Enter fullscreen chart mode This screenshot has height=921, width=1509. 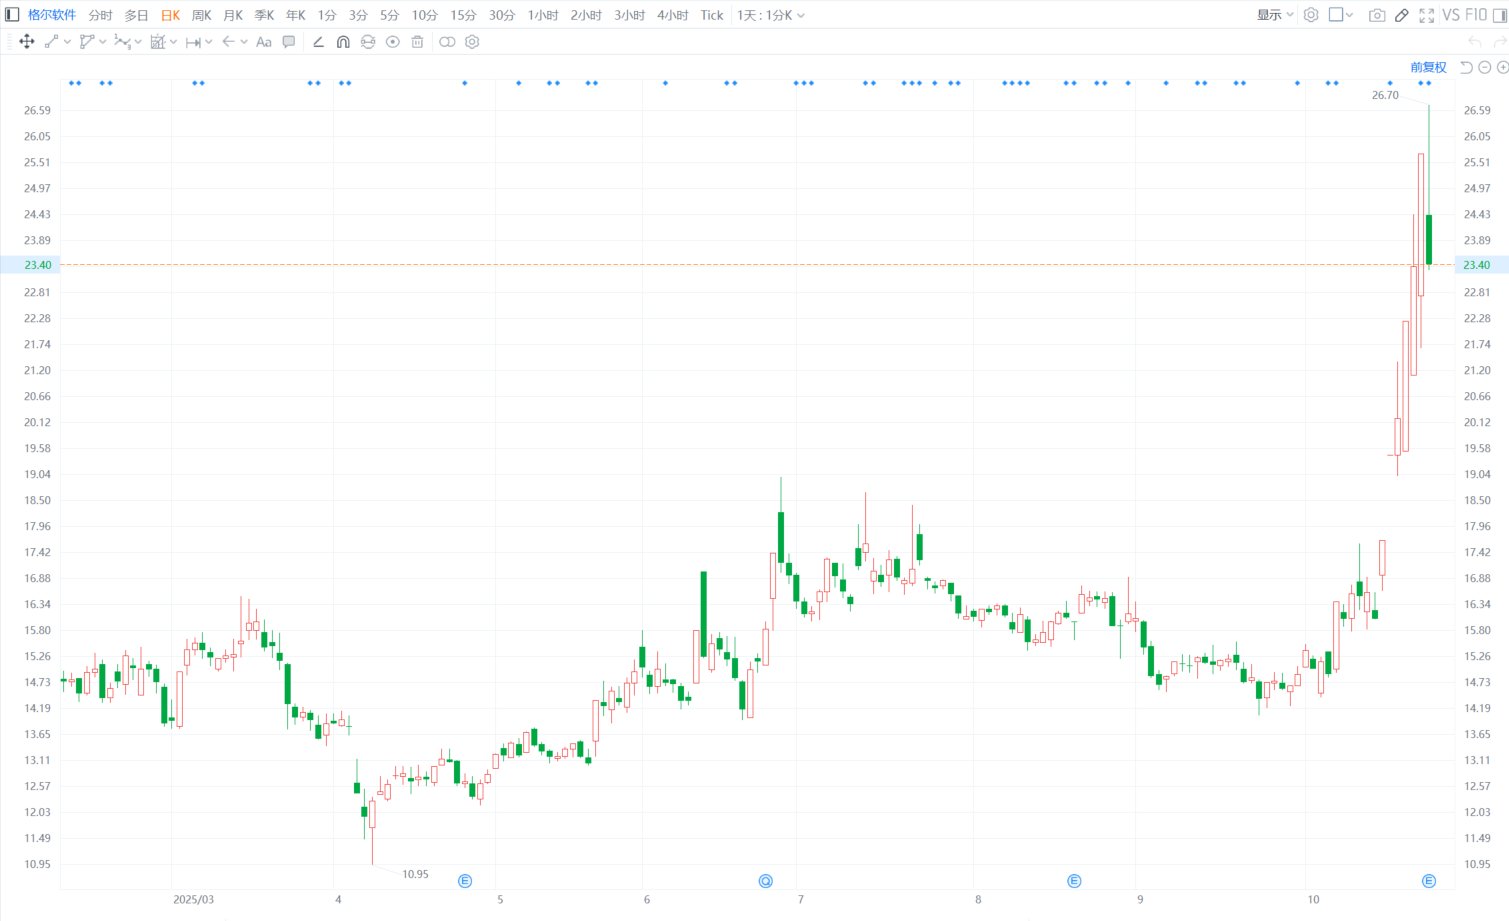1427,15
